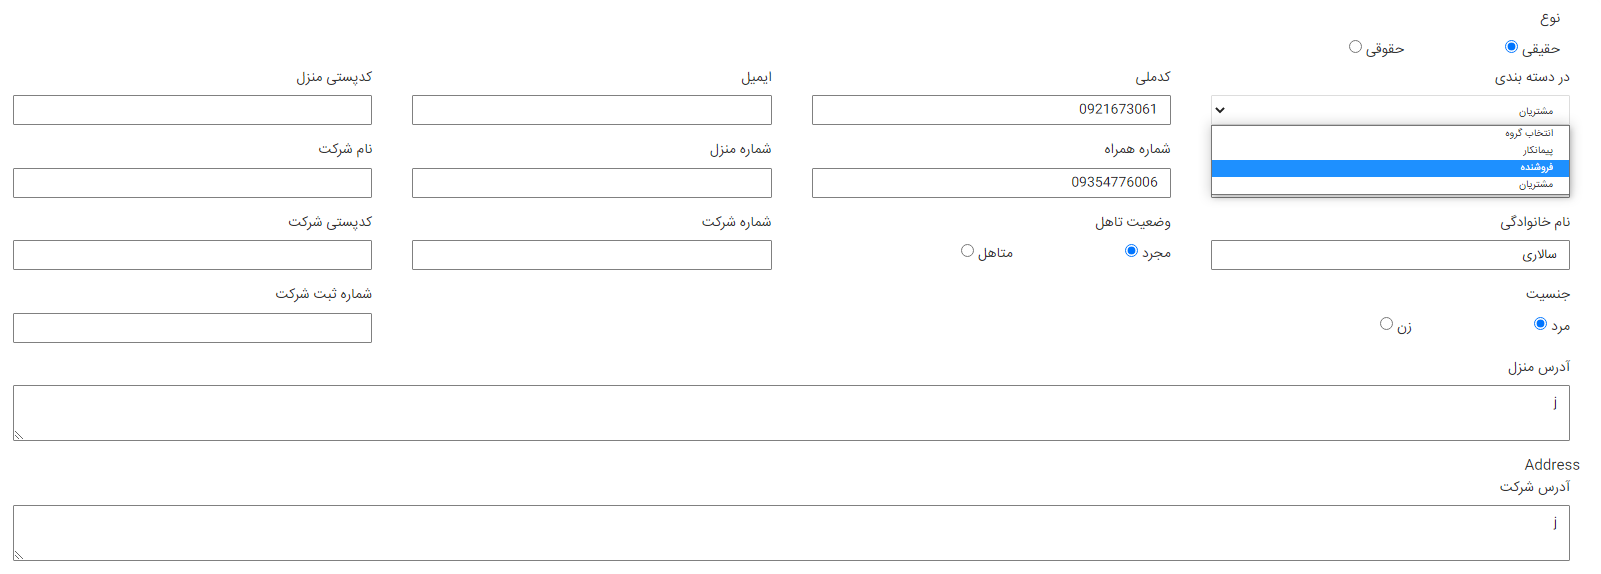Click the کدملی field containing 0921673061
The width and height of the screenshot is (1601, 574).
tap(991, 110)
